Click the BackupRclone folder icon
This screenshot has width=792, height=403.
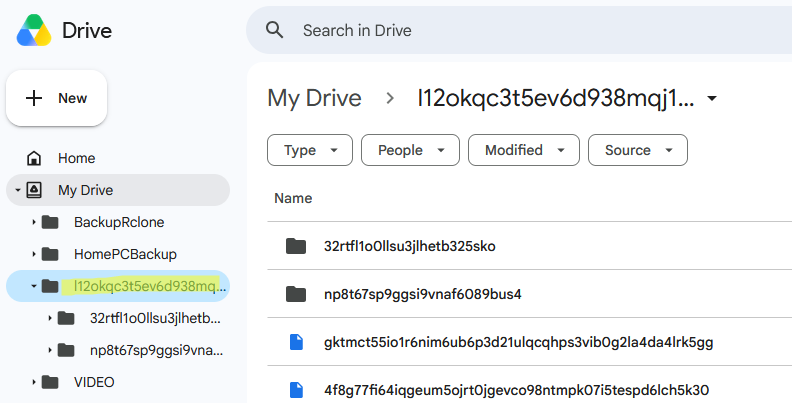[50, 222]
